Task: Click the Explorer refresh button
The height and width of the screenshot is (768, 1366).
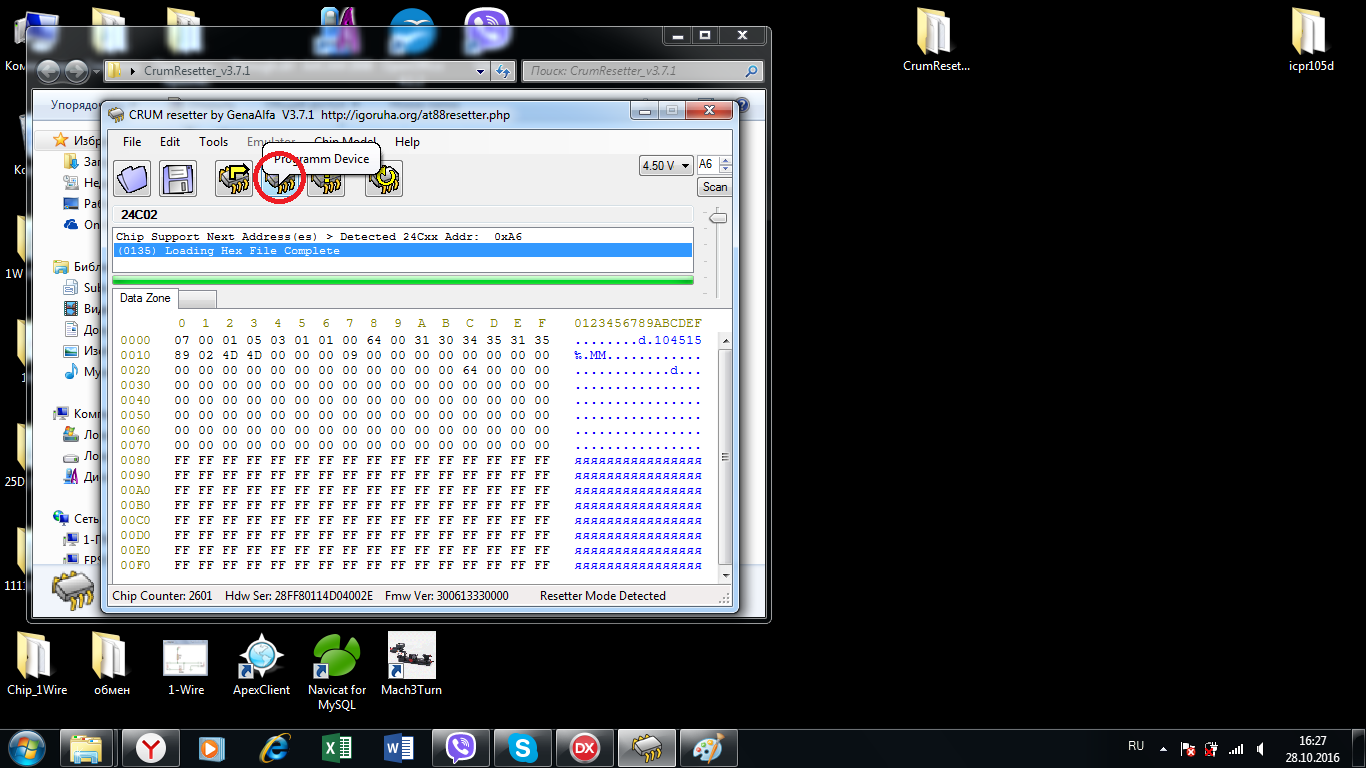Action: [x=503, y=71]
